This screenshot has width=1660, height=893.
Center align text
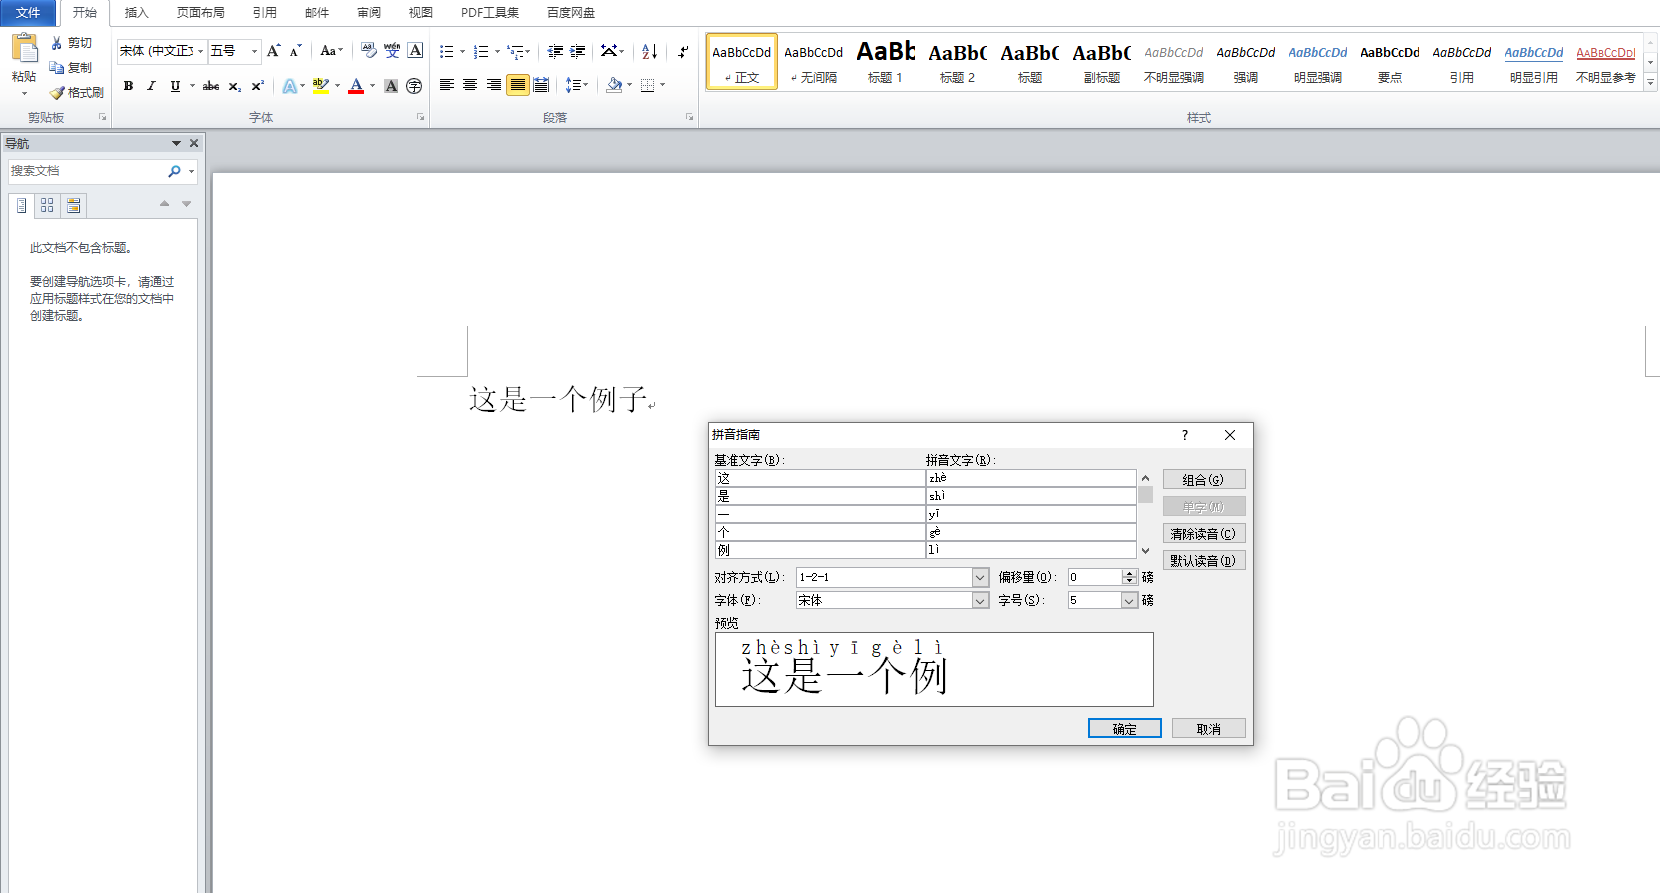470,85
